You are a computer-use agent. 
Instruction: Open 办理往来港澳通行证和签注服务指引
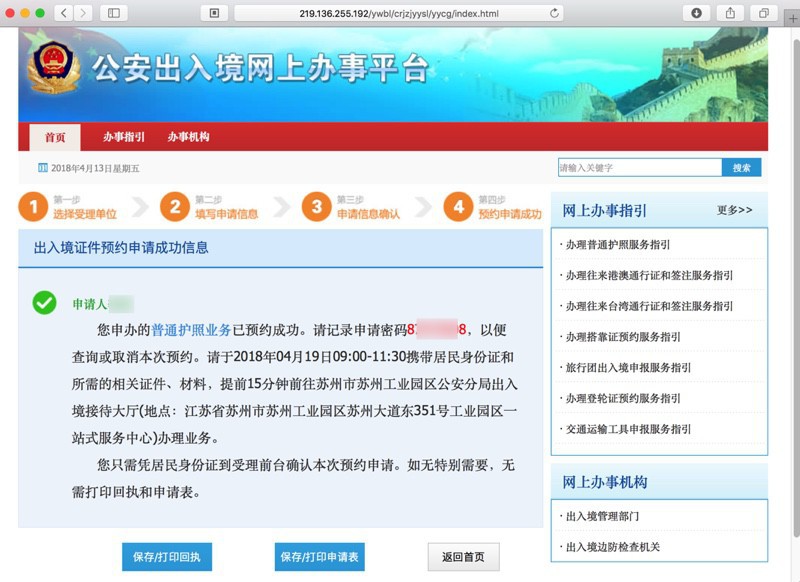(648, 275)
